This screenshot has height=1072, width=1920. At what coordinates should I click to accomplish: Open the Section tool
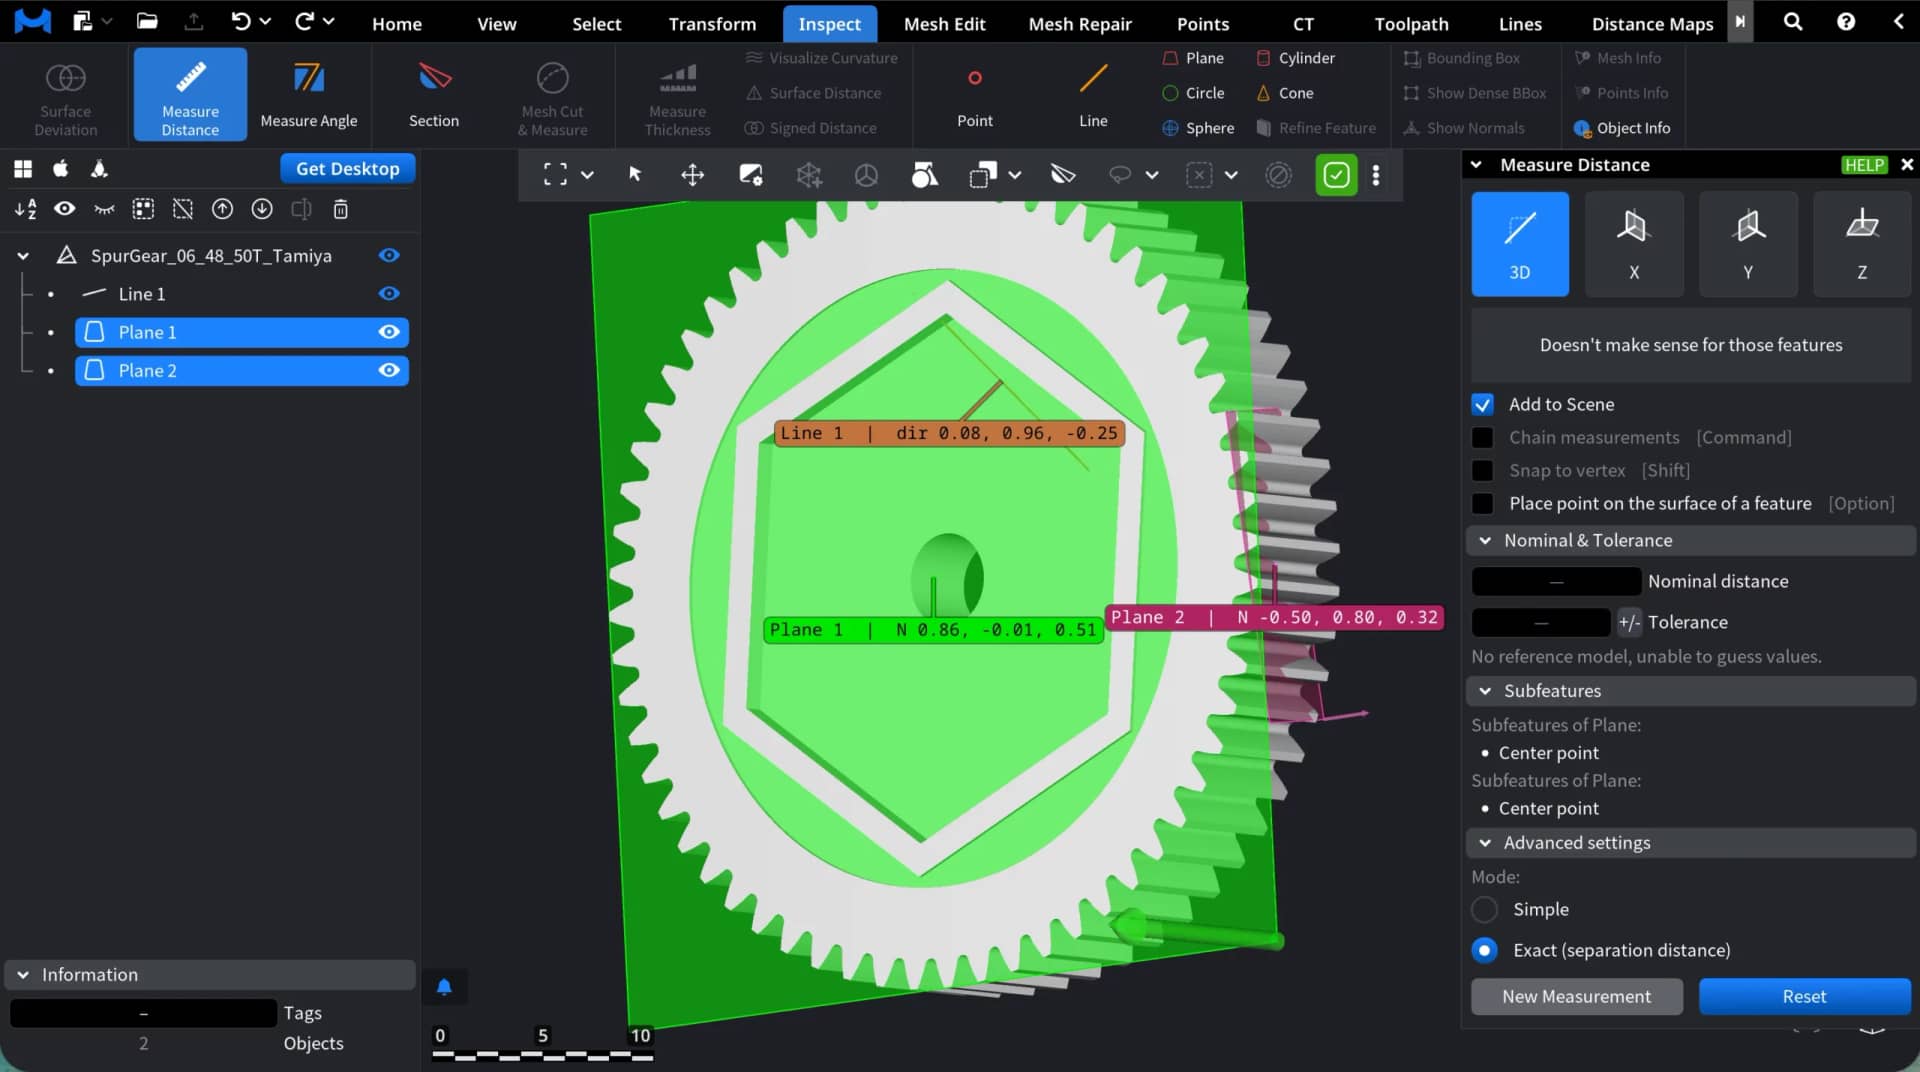pos(434,95)
